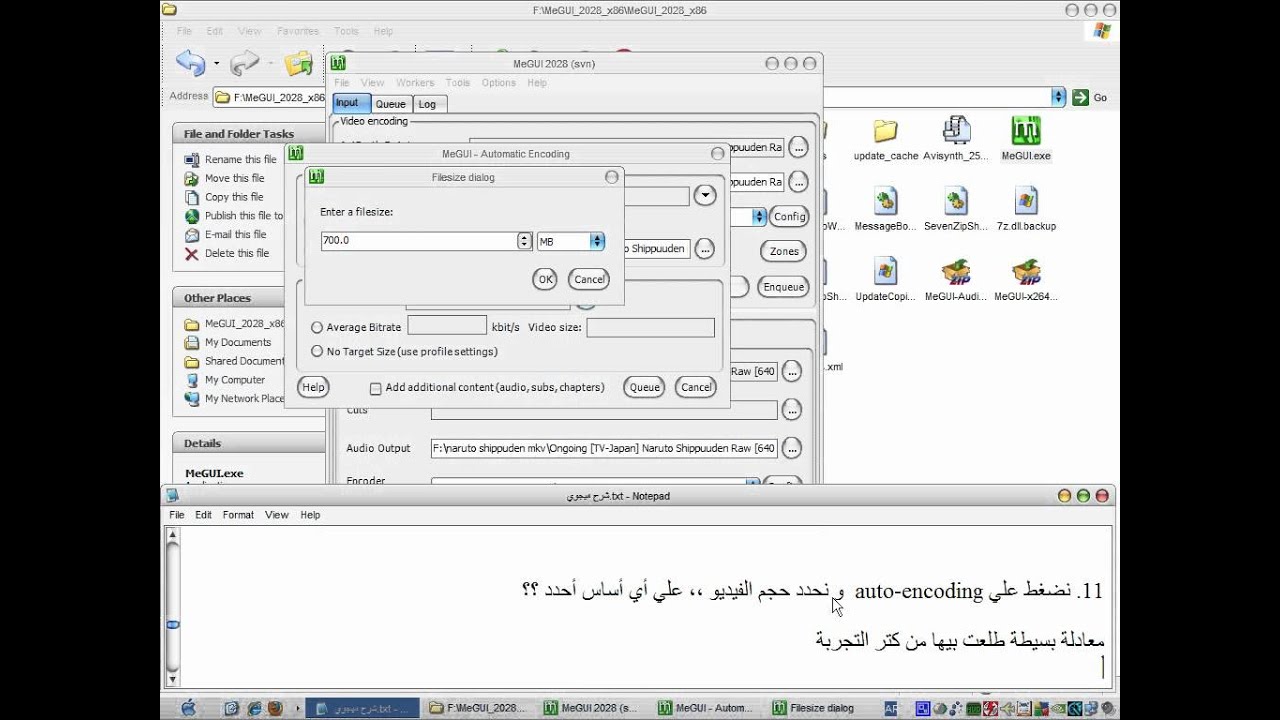This screenshot has height=720, width=1280.
Task: Click into the 700.0 filesize input field
Action: [x=419, y=241]
